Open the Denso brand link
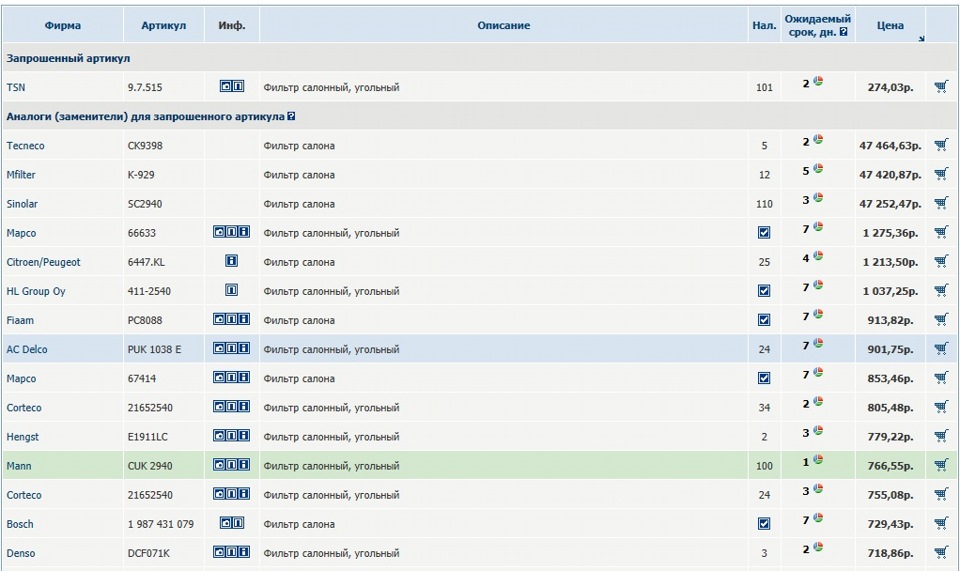 pyautogui.click(x=21, y=553)
